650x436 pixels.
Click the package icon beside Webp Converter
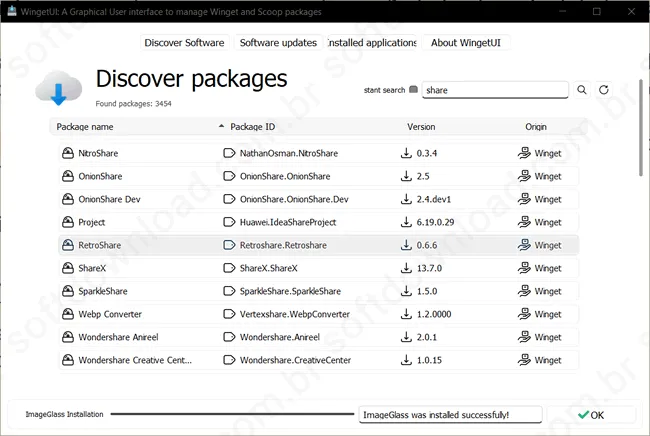point(68,314)
